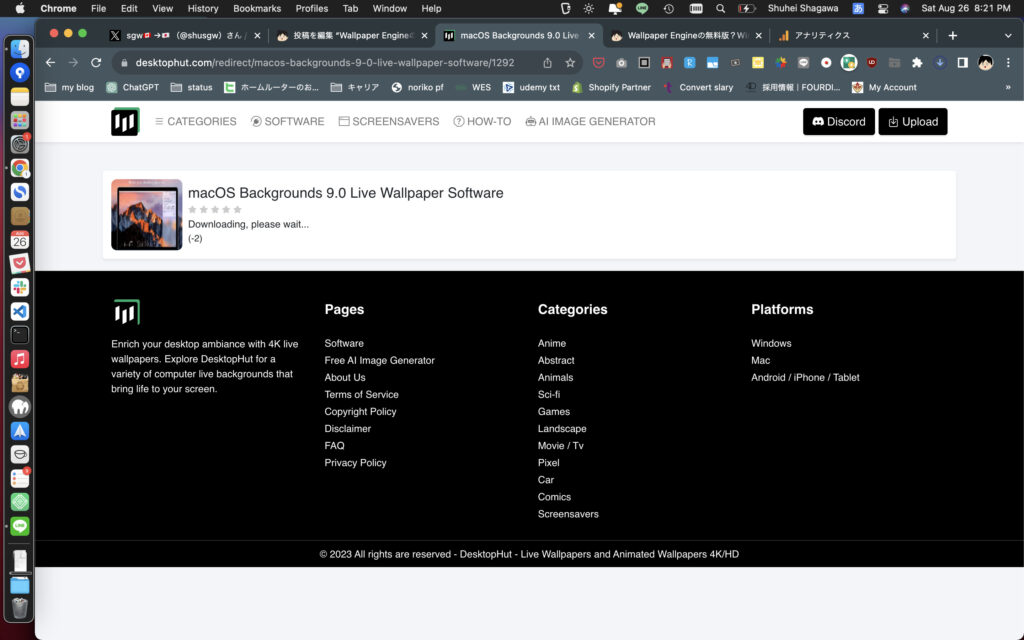Close the macOS Backgrounds 9.0 Live tab
Screen dimensions: 1024x640
(x=591, y=35)
